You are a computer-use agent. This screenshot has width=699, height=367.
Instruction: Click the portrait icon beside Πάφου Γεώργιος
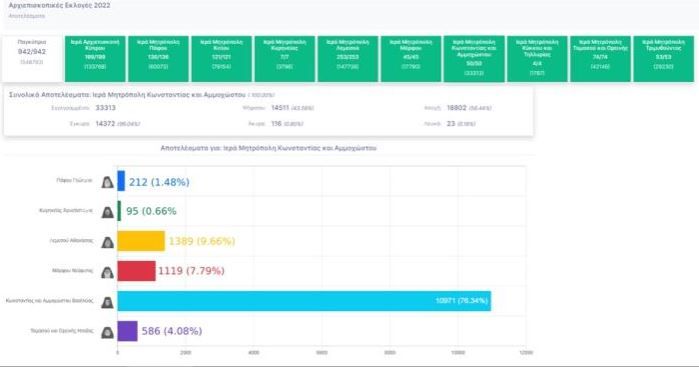(x=107, y=182)
